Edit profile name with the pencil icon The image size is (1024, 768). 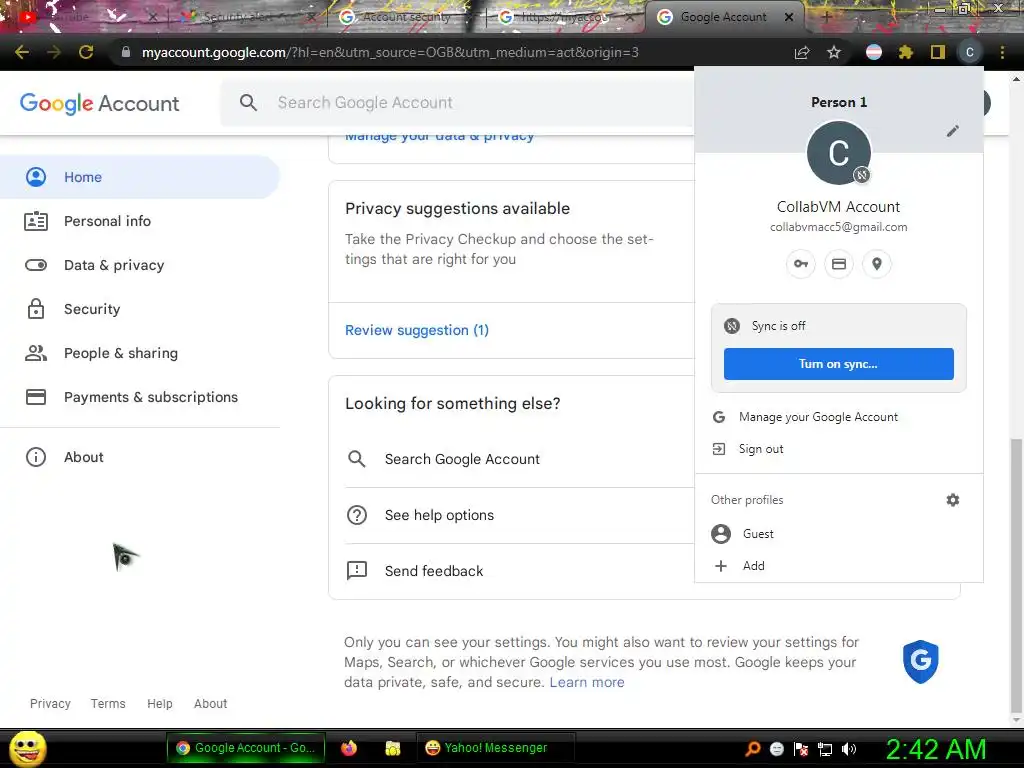[x=953, y=131]
